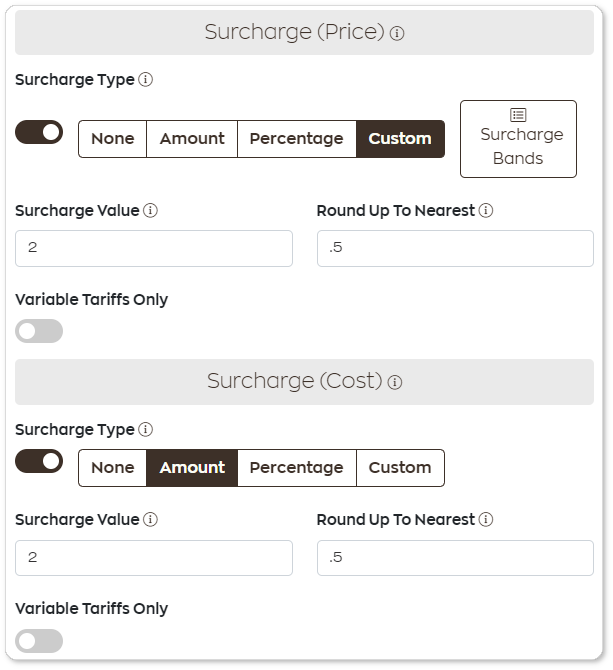
Task: Click the info icon next to Surcharge Type in Price section
Action: tap(145, 79)
